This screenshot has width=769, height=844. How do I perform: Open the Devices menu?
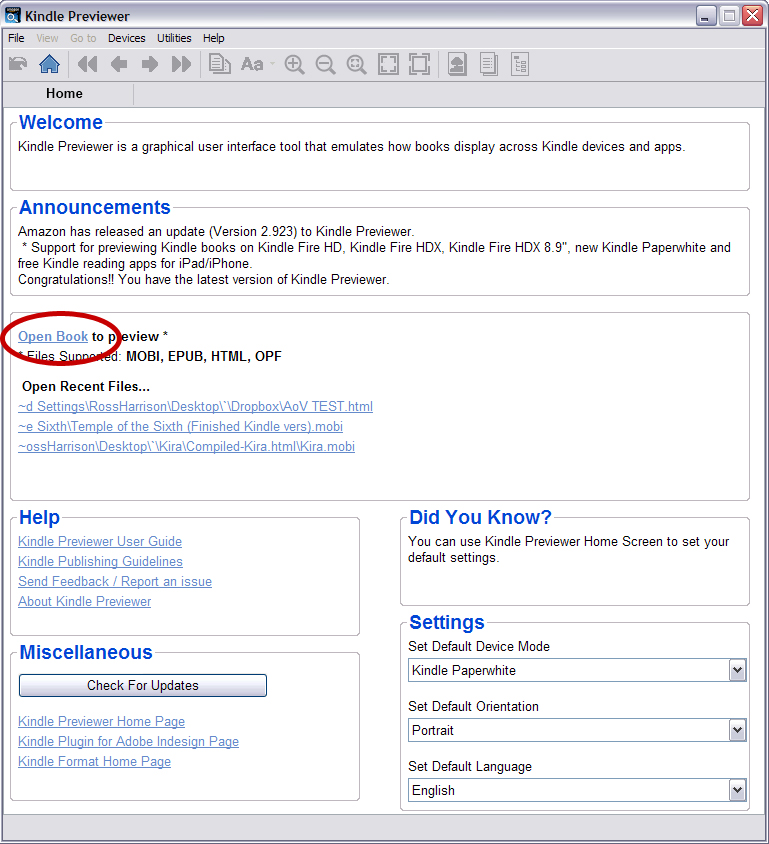pos(126,38)
